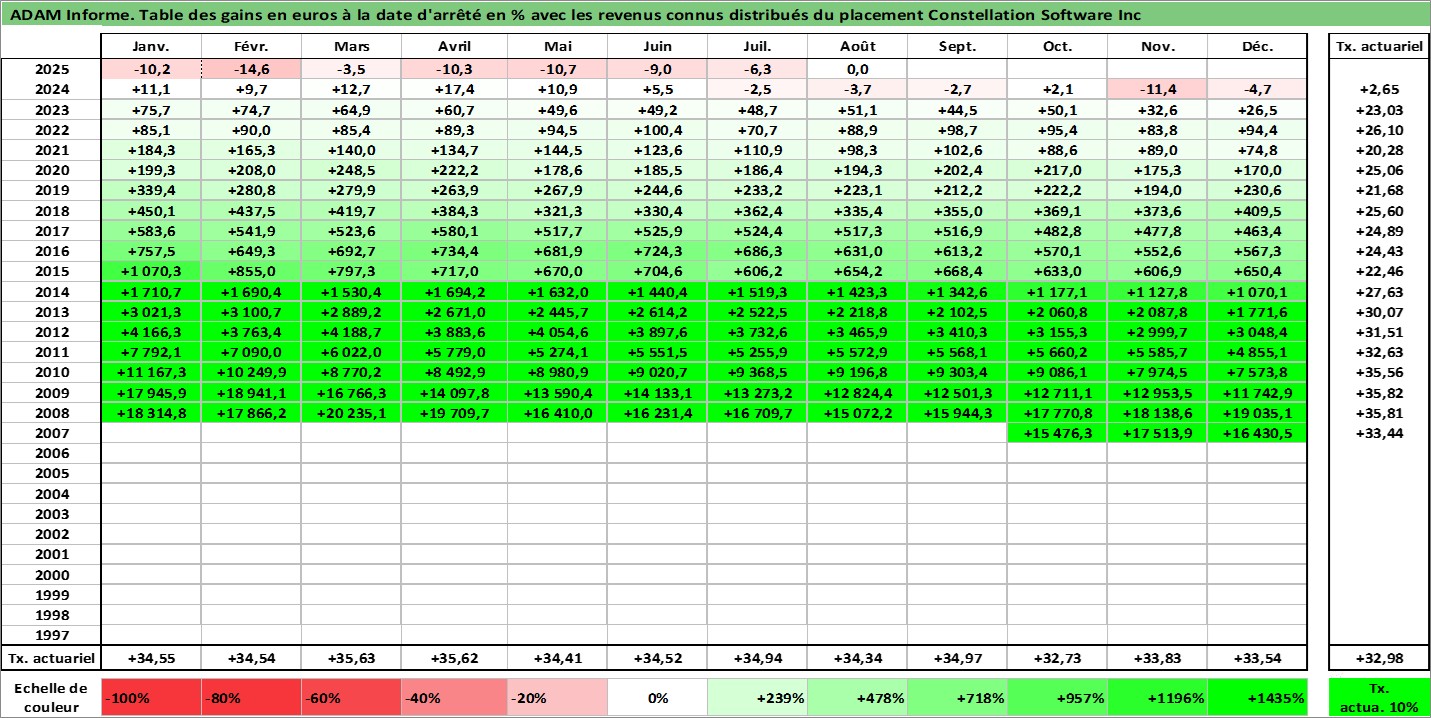Click the 1997 row label
1431x718 pixels.
pos(51,635)
